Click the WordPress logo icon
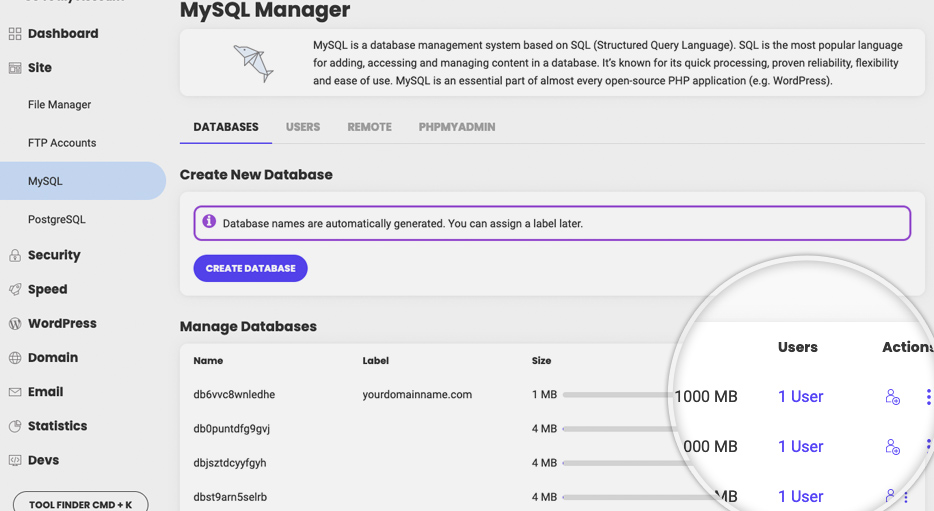The image size is (934, 511). coord(15,324)
